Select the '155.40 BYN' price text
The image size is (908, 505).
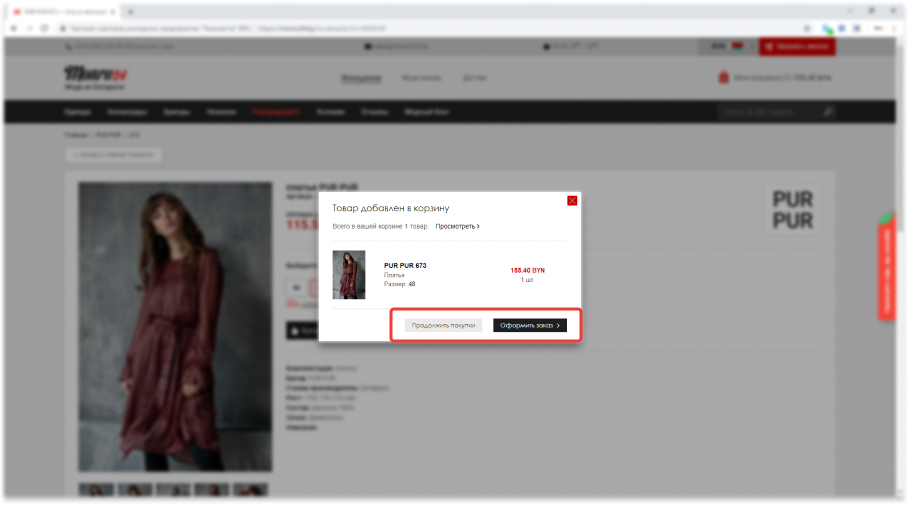pos(527,270)
